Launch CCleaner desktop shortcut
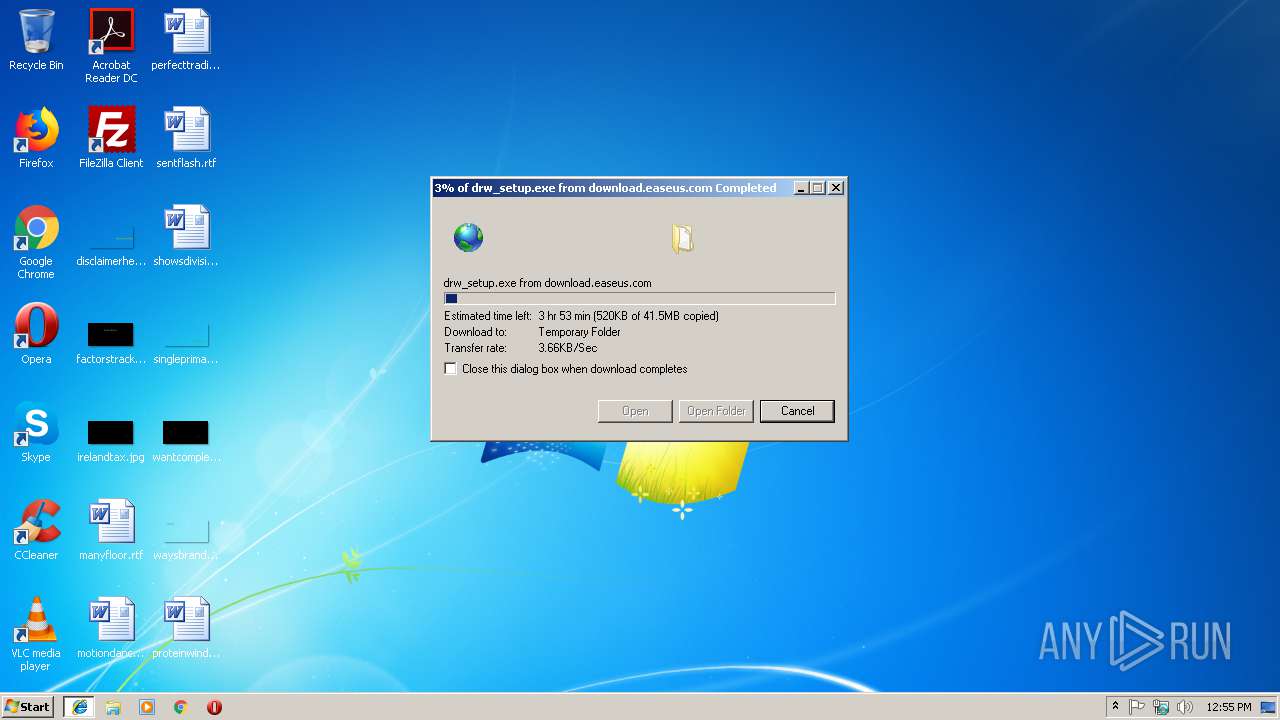1280x720 pixels. coord(36,530)
